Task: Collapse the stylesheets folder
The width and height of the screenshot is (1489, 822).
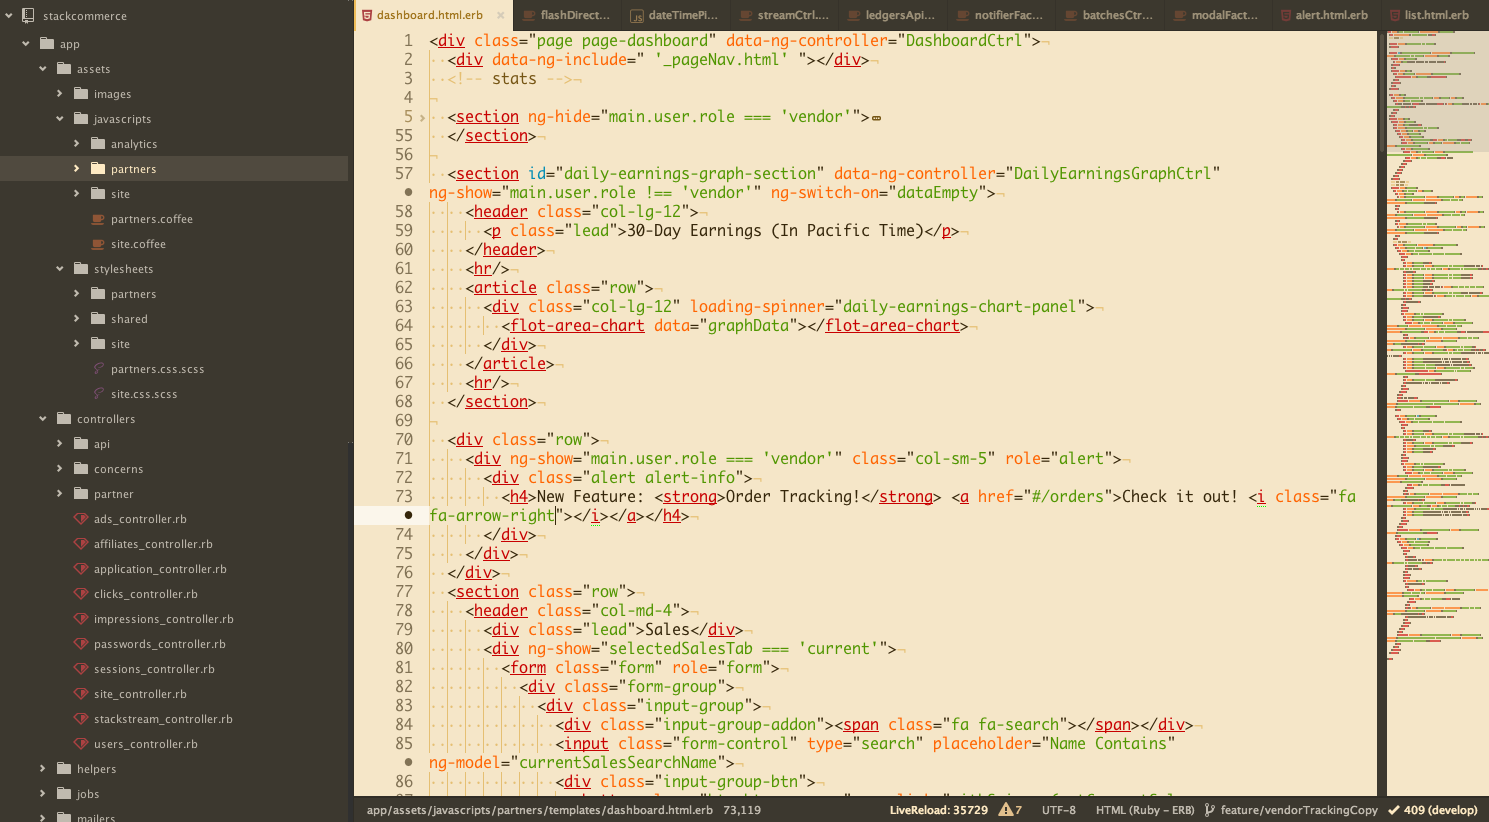Action: click(59, 269)
